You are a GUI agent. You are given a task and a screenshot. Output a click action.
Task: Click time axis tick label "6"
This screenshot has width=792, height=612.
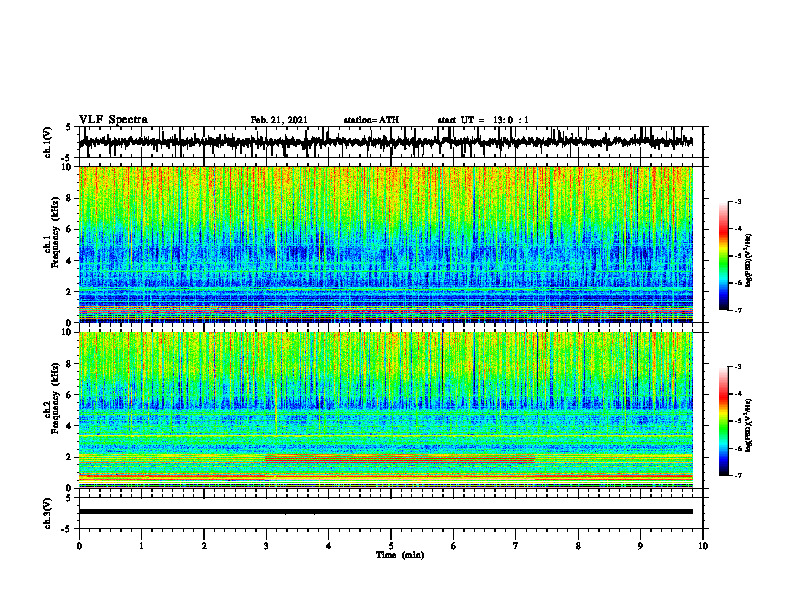click(454, 546)
